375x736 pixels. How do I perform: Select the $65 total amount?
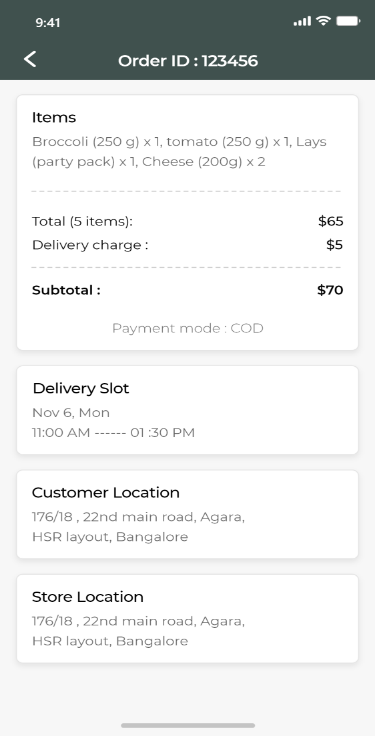click(331, 221)
